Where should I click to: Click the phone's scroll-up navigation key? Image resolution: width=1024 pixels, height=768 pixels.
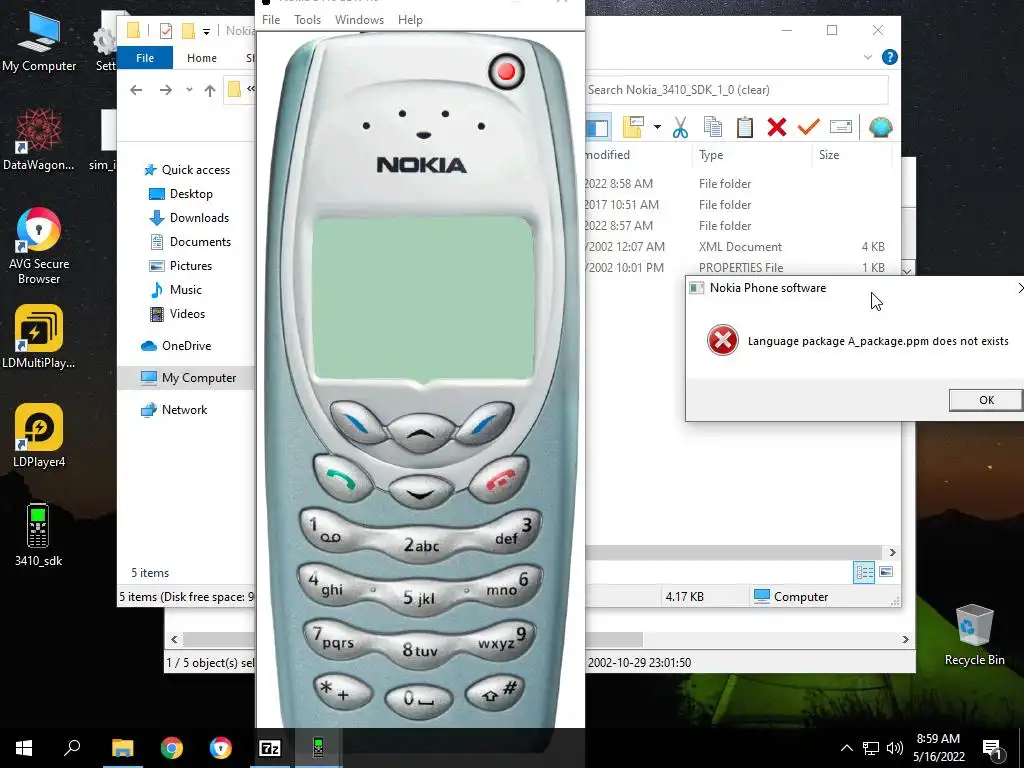(421, 432)
